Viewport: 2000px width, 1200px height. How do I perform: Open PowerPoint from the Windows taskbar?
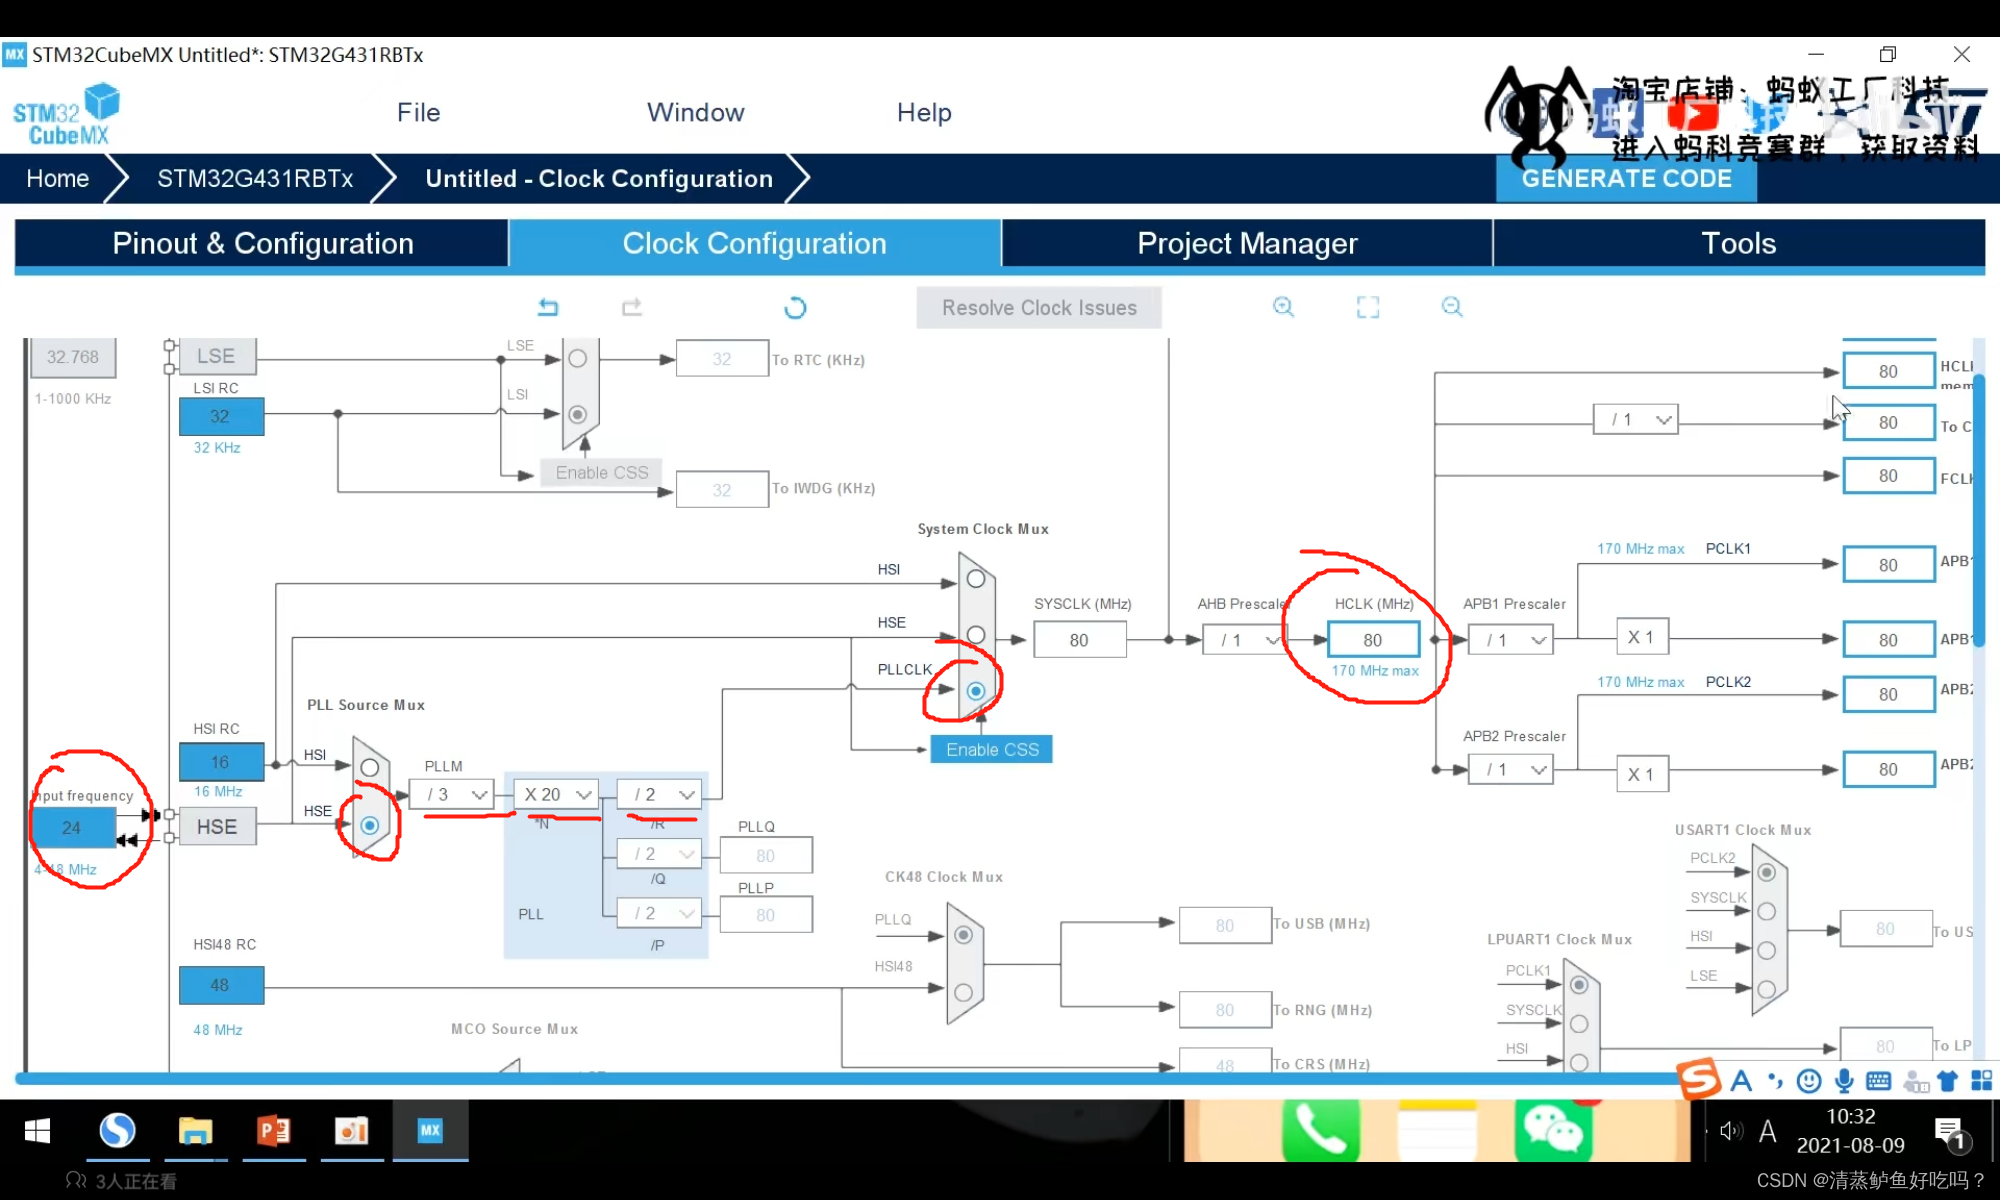click(x=273, y=1131)
